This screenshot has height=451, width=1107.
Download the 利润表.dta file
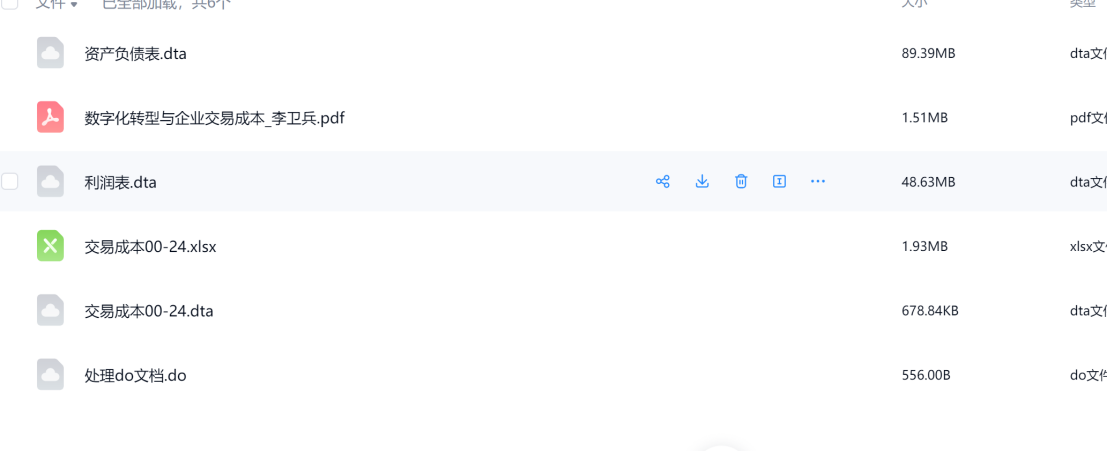[x=702, y=181]
